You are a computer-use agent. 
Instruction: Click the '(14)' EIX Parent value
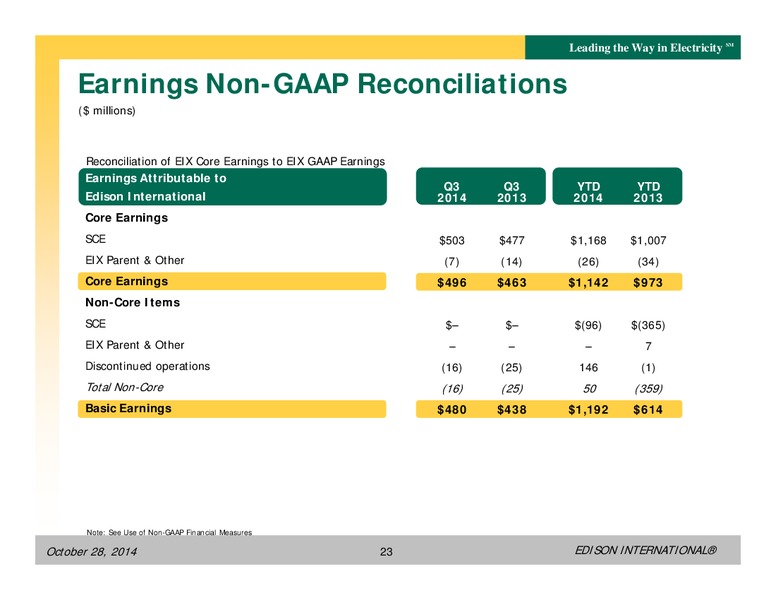(512, 261)
